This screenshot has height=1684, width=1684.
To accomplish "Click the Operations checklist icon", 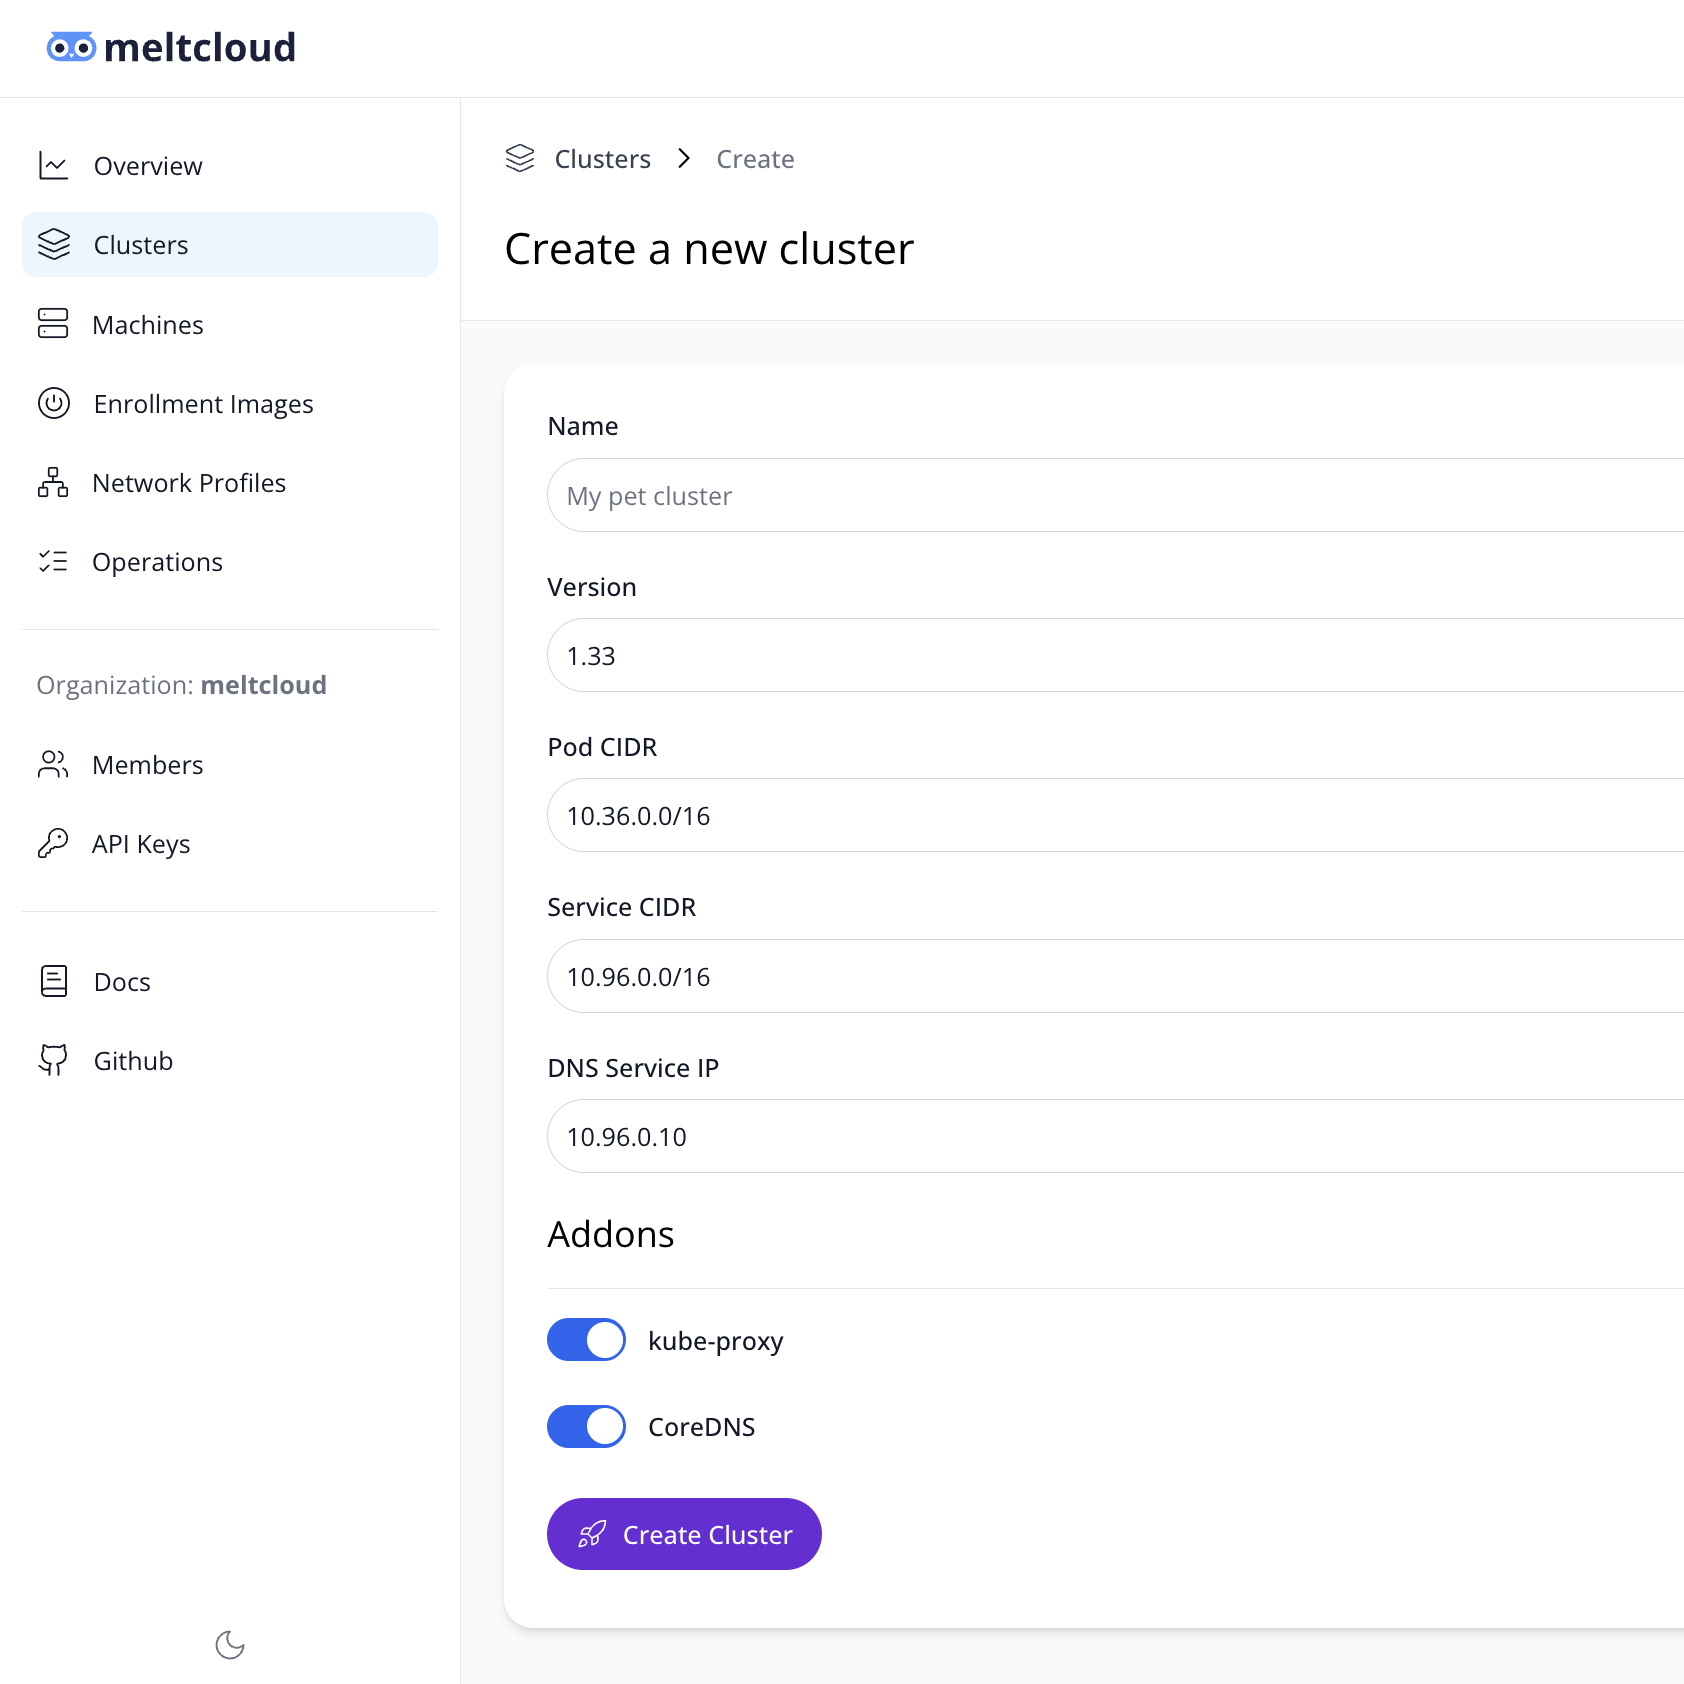I will pyautogui.click(x=53, y=561).
